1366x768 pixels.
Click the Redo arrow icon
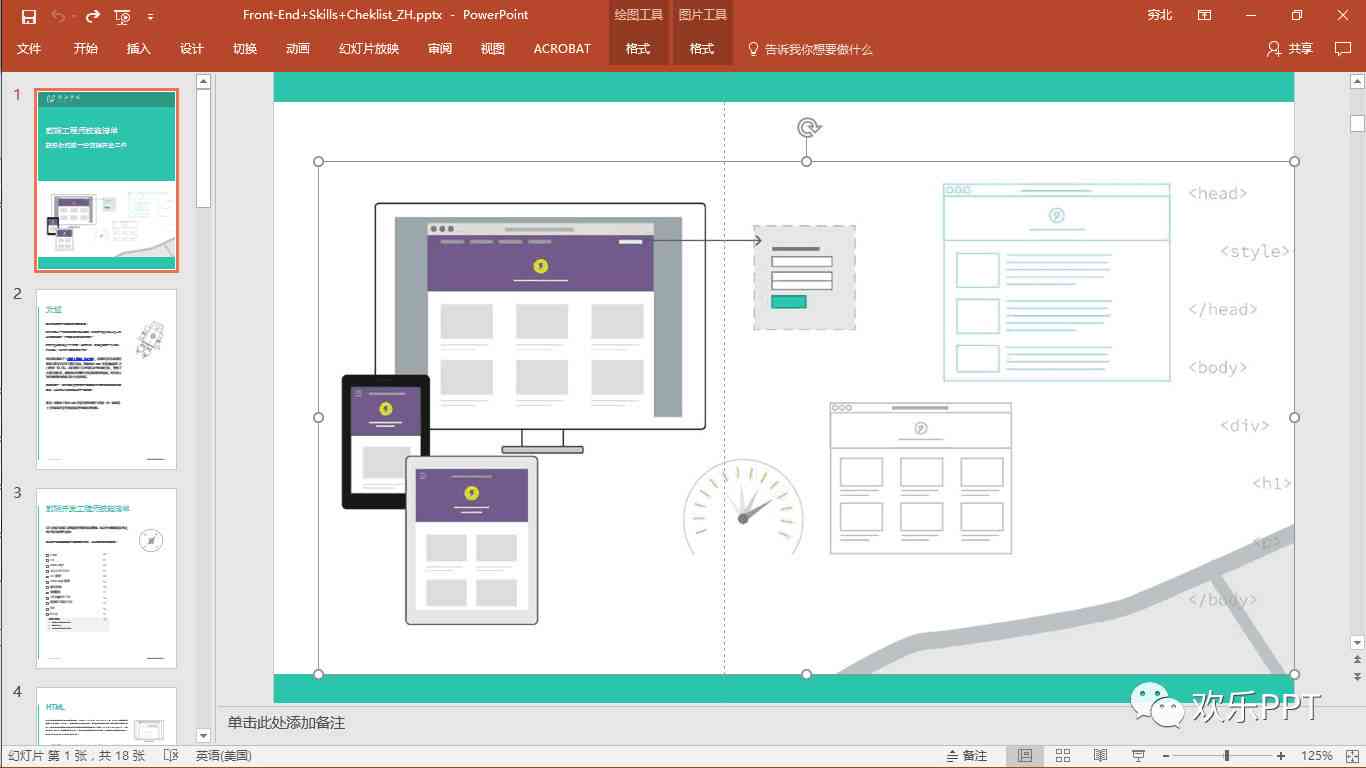(x=93, y=16)
